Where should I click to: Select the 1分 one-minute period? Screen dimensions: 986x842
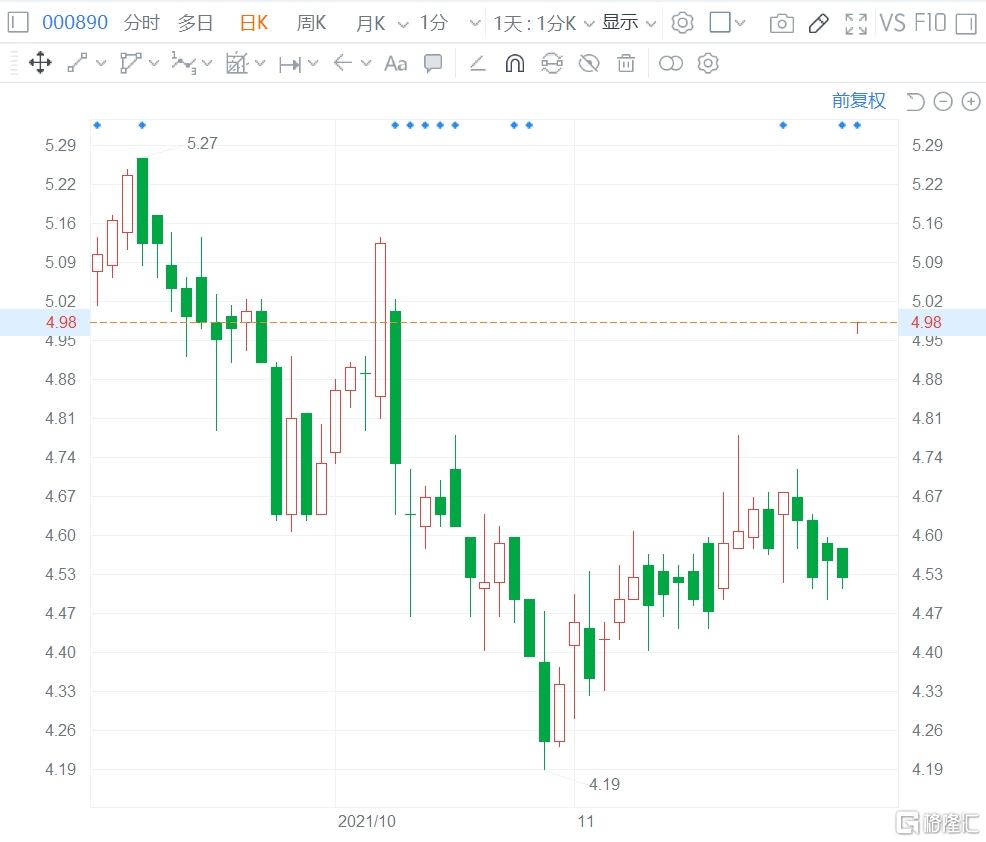coord(433,23)
